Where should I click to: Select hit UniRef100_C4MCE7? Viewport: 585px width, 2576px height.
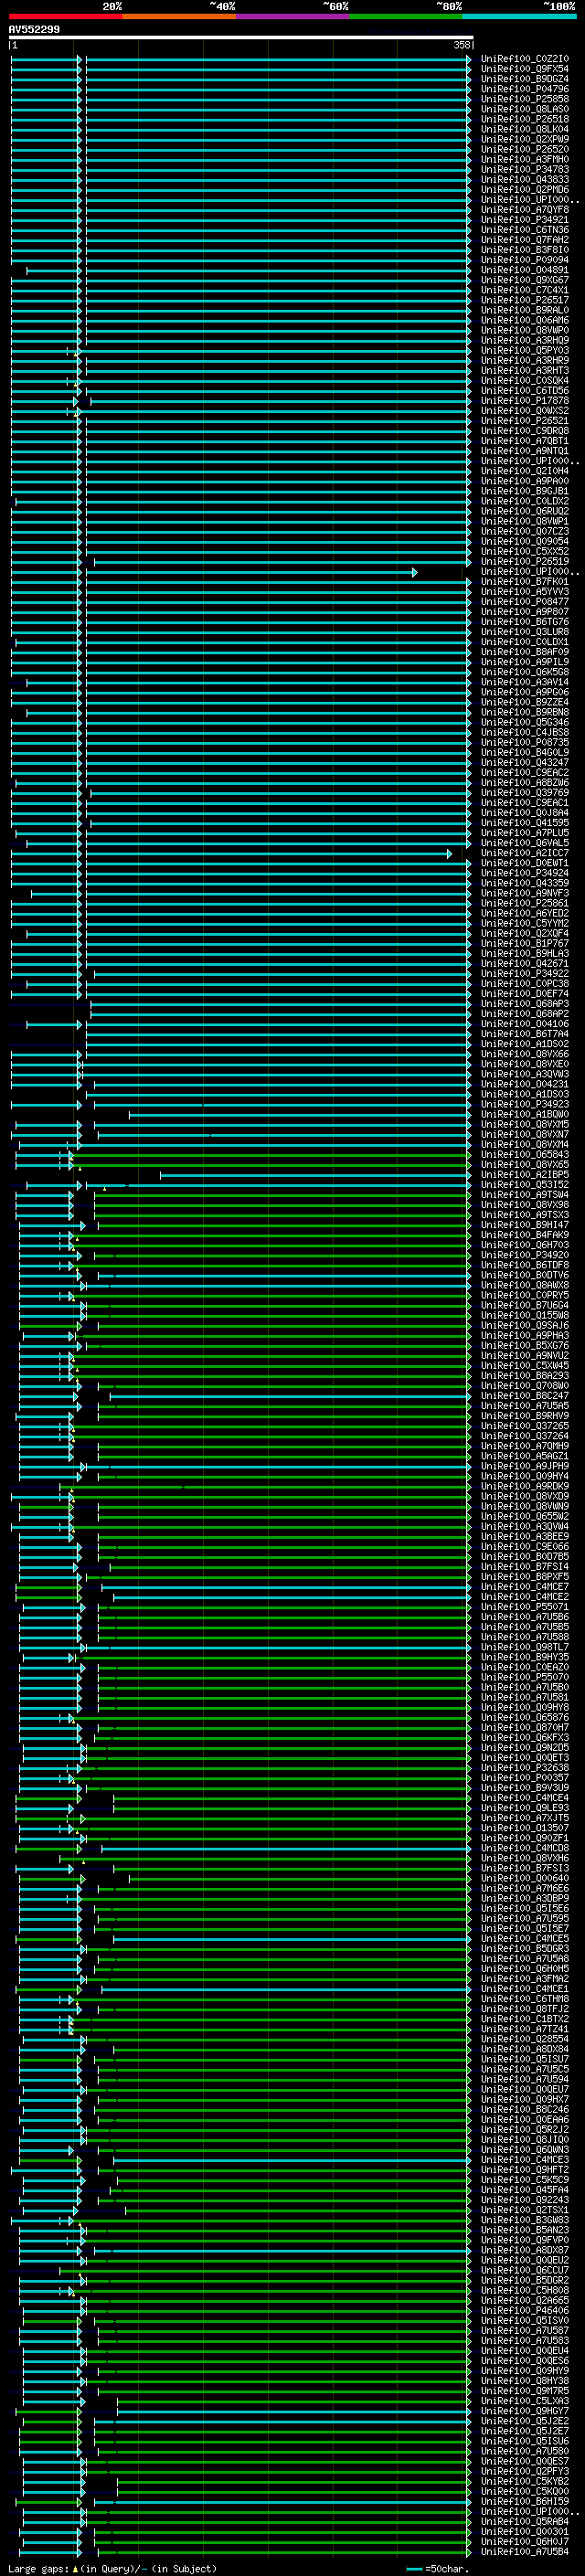[x=525, y=1586]
